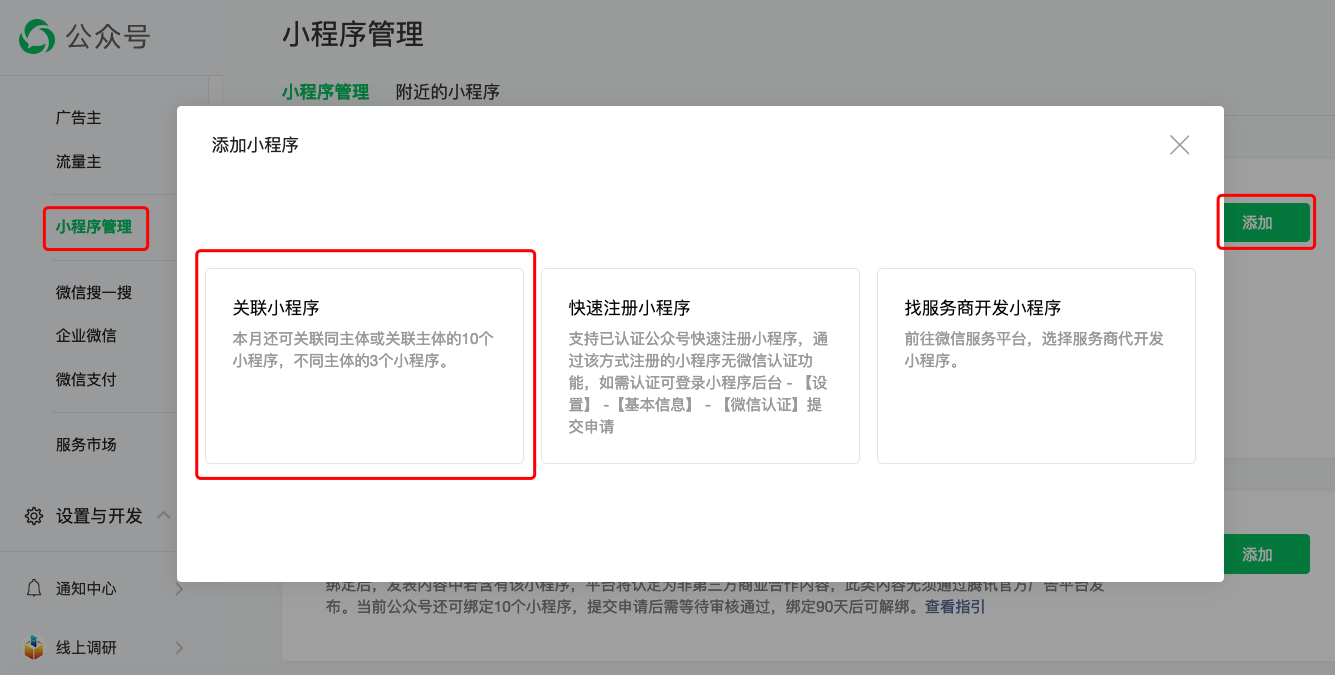Close the 添加小程序 dialog with X
The height and width of the screenshot is (675, 1335).
tap(1180, 145)
